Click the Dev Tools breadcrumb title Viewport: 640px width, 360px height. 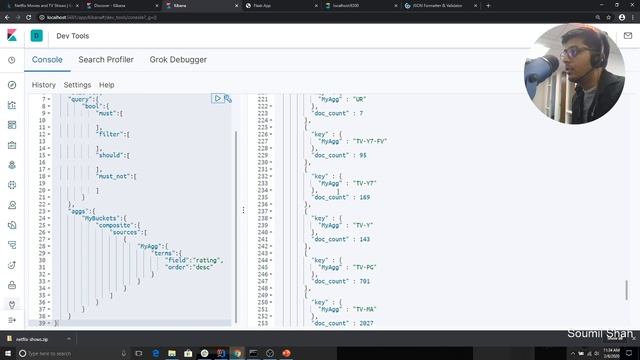pos(73,36)
